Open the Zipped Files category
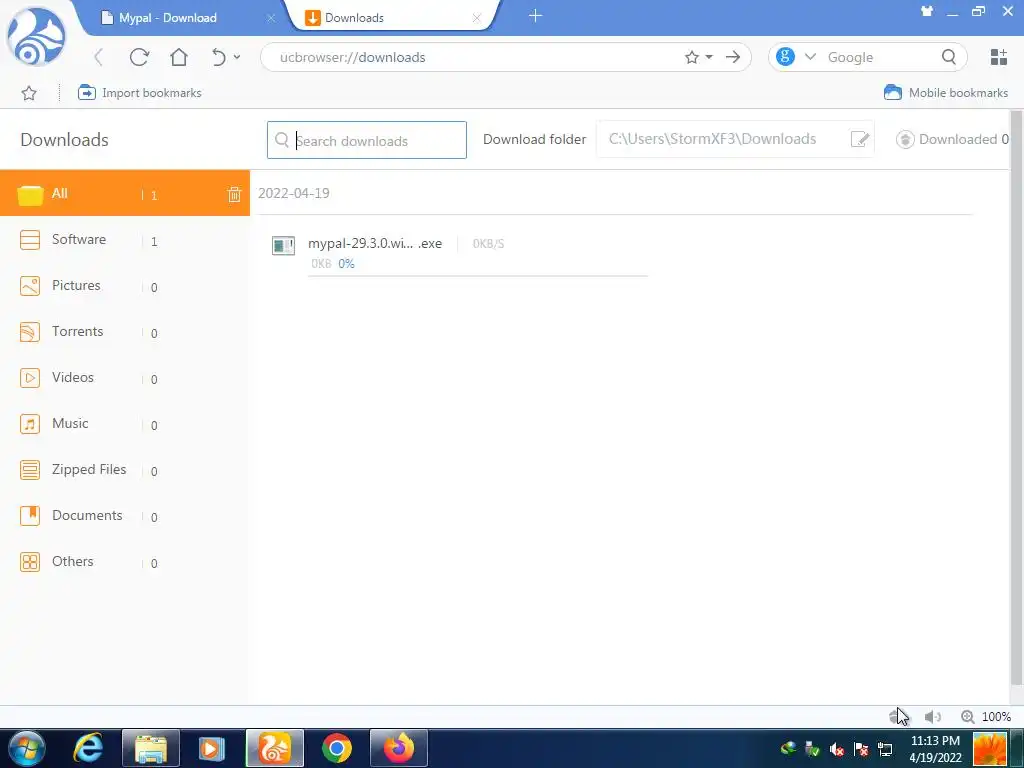This screenshot has width=1024, height=768. (125, 470)
